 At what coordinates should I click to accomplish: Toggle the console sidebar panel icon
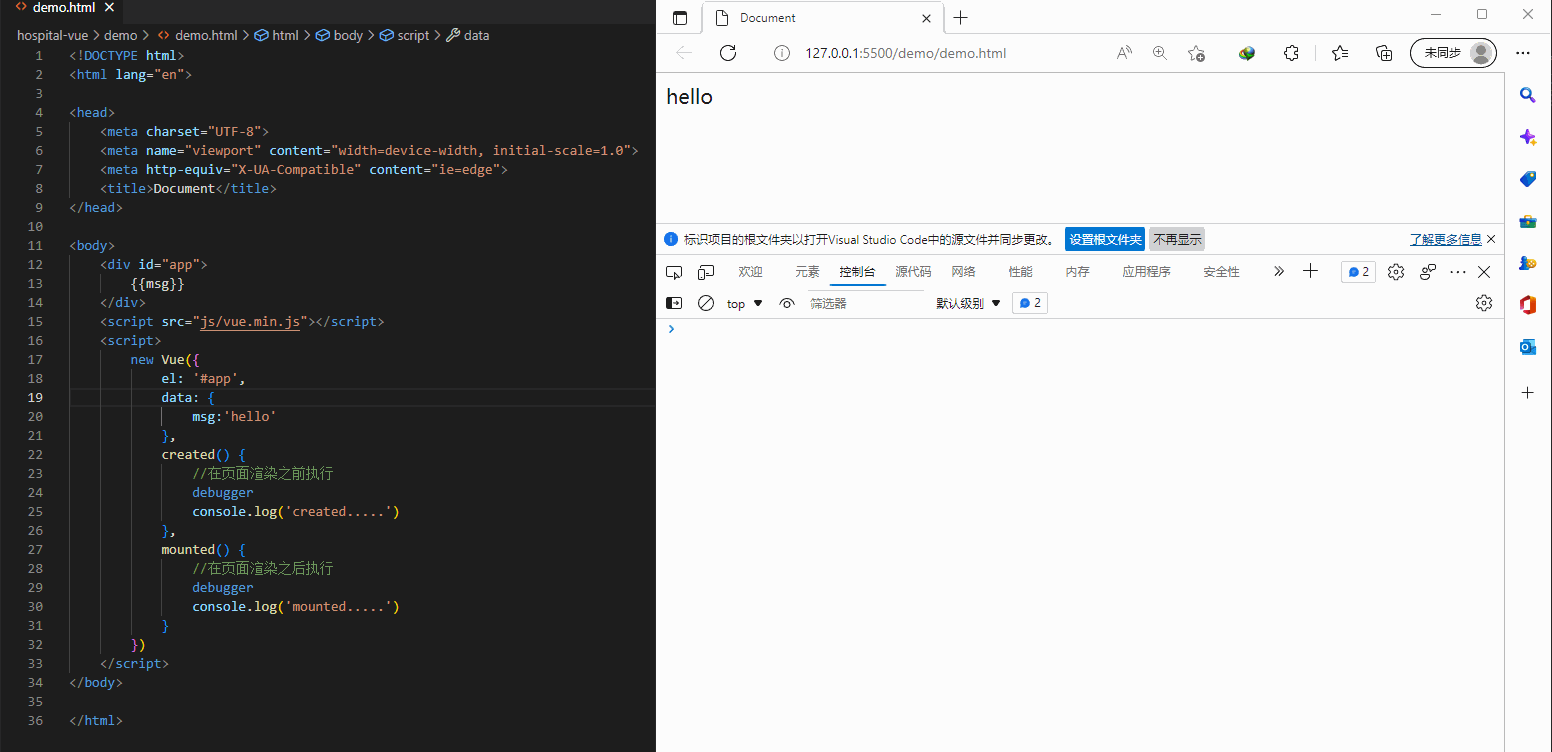click(674, 303)
